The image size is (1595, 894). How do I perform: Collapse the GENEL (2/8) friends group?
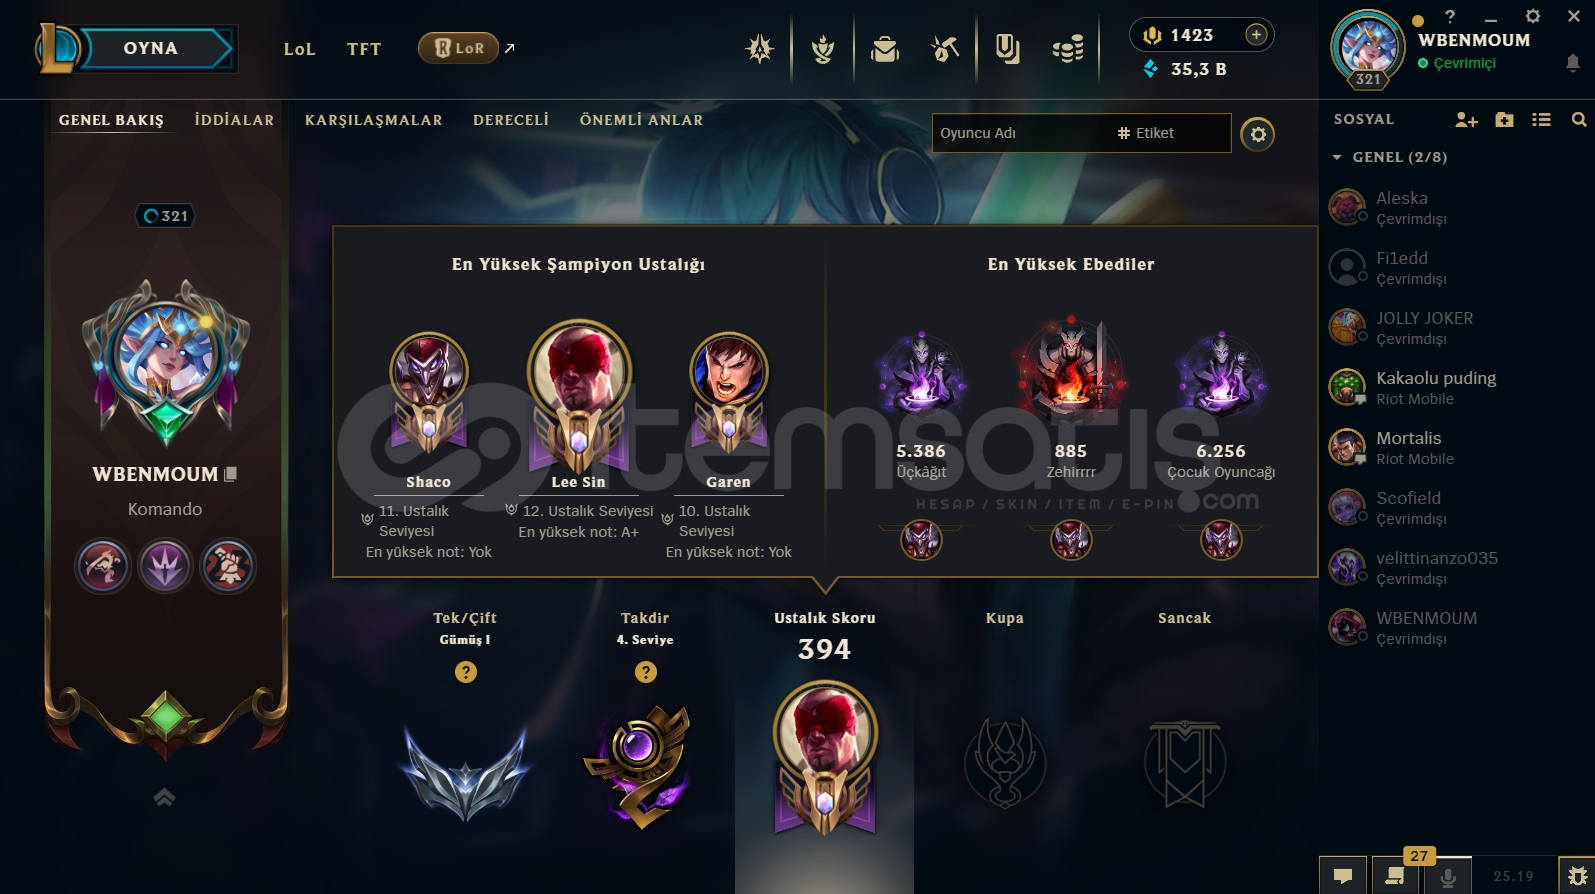[x=1337, y=157]
